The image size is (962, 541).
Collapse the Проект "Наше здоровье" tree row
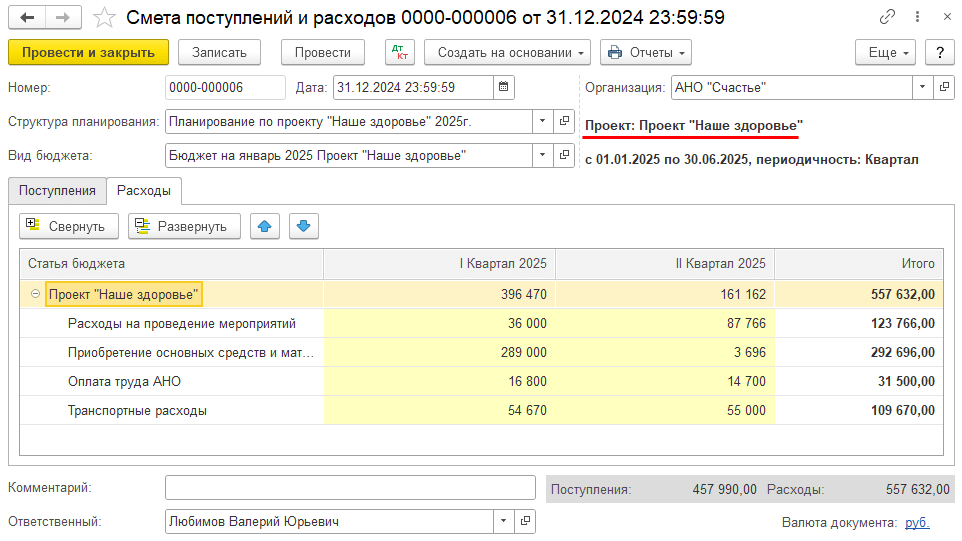tap(36, 294)
